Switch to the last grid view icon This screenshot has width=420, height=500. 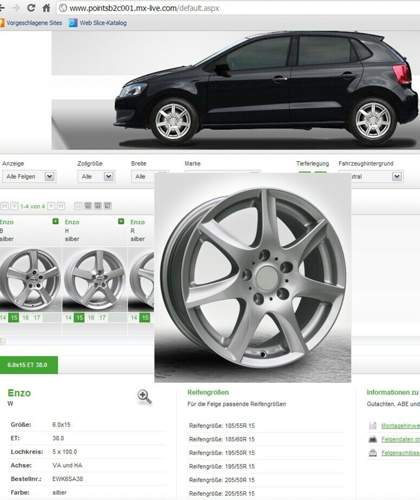click(107, 205)
